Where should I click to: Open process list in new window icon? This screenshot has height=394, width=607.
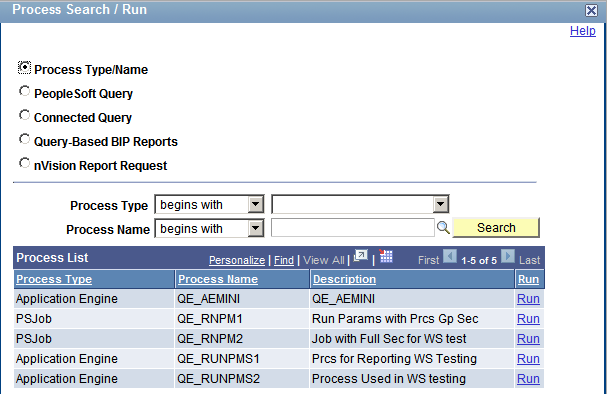[360, 256]
